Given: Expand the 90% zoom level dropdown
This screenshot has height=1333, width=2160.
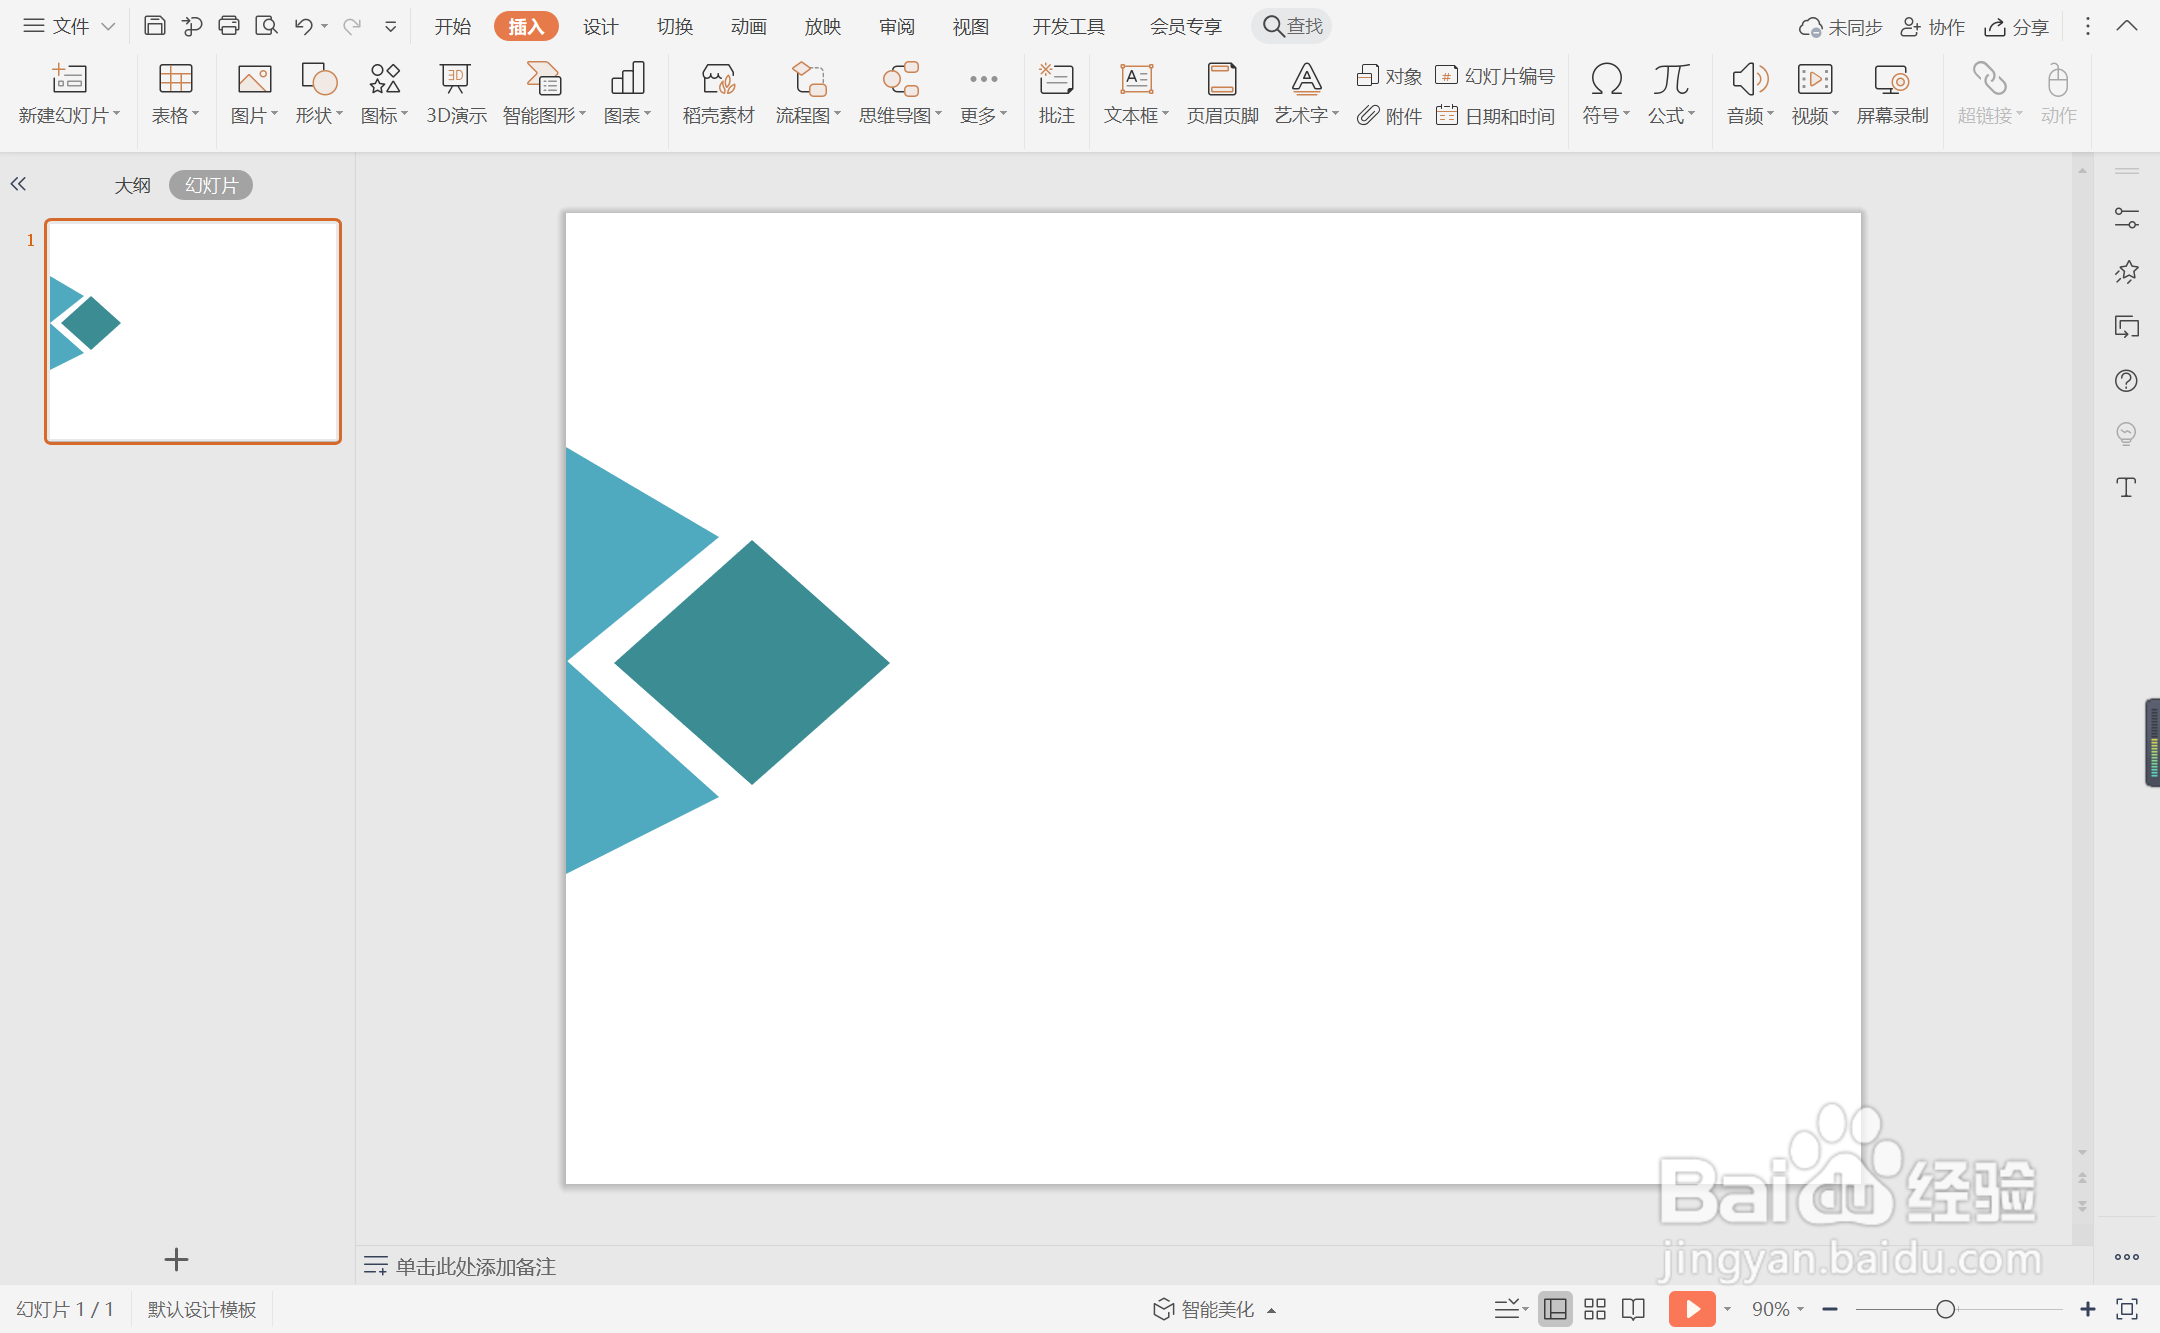Looking at the screenshot, I should coord(1777,1309).
